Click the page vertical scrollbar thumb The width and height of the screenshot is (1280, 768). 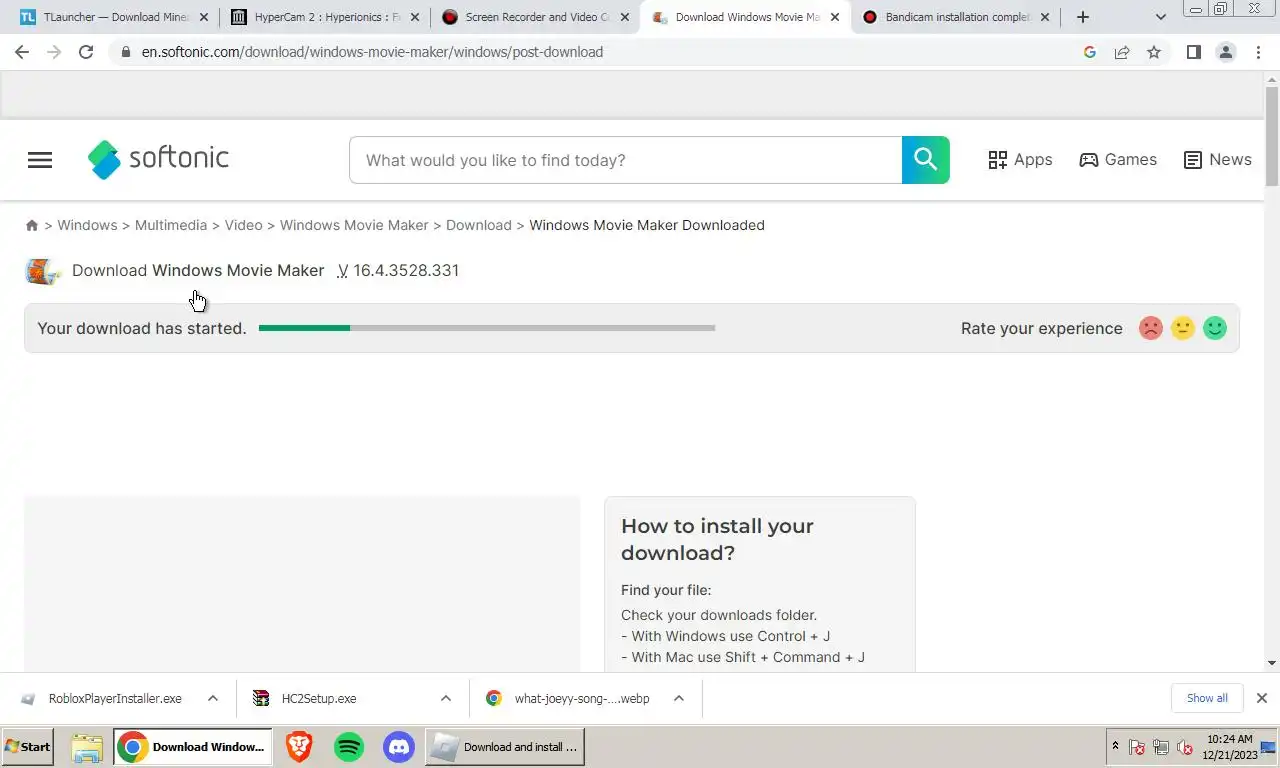(x=1272, y=136)
